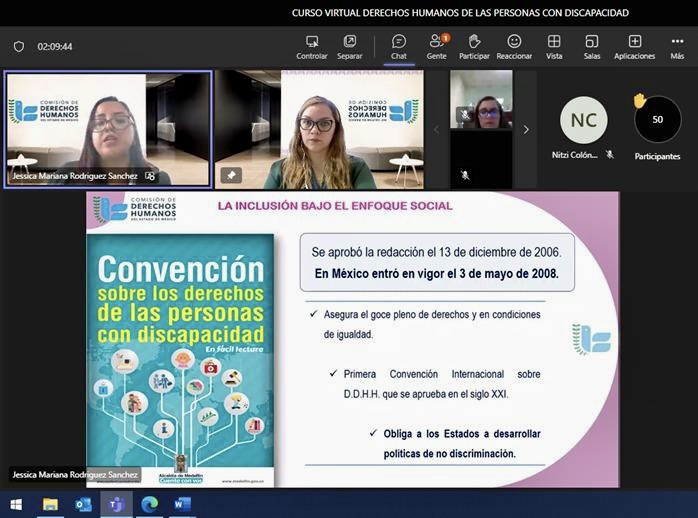698x518 pixels.
Task: Open the Vista layout dropdown
Action: (554, 46)
